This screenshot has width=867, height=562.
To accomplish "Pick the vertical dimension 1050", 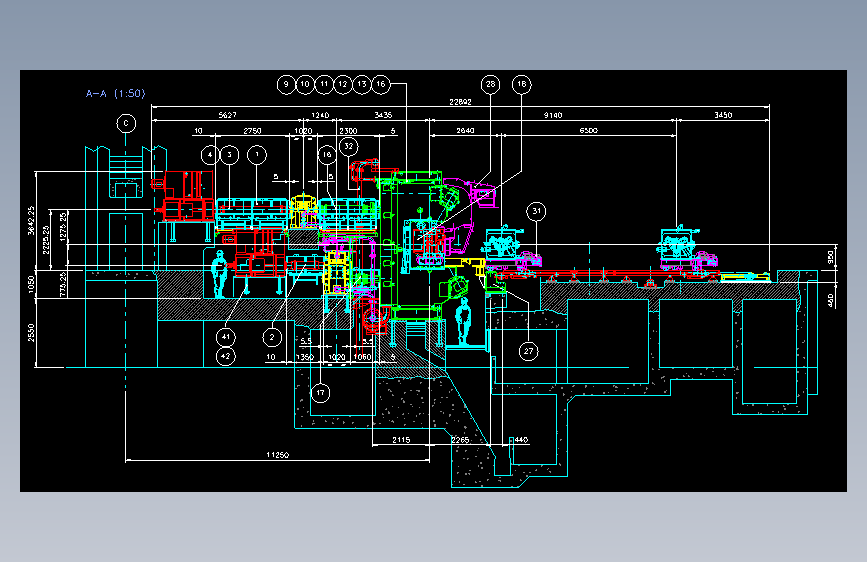I will coord(31,284).
